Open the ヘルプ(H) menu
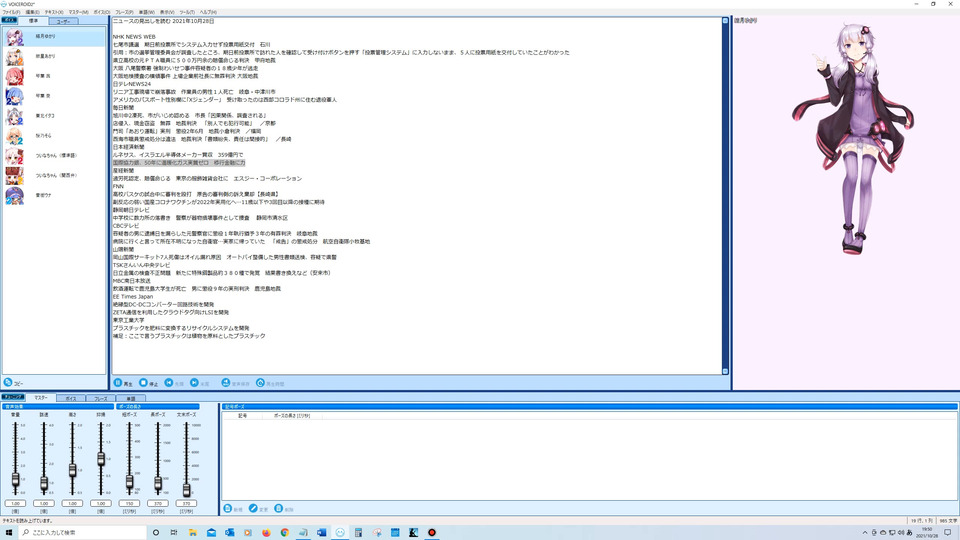The height and width of the screenshot is (540, 960). (208, 12)
